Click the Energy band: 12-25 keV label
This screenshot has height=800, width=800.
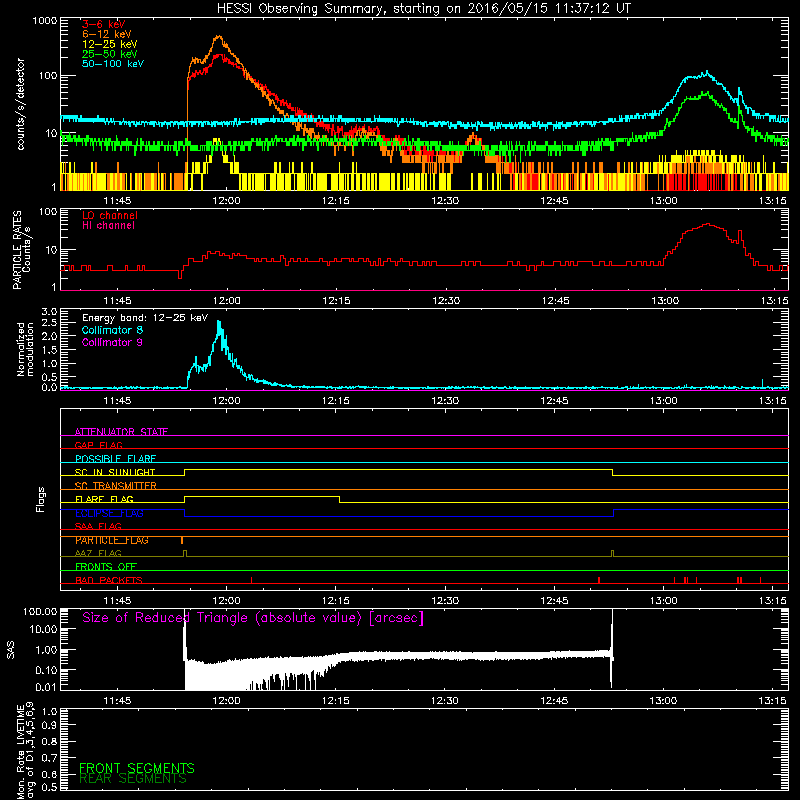(x=145, y=318)
